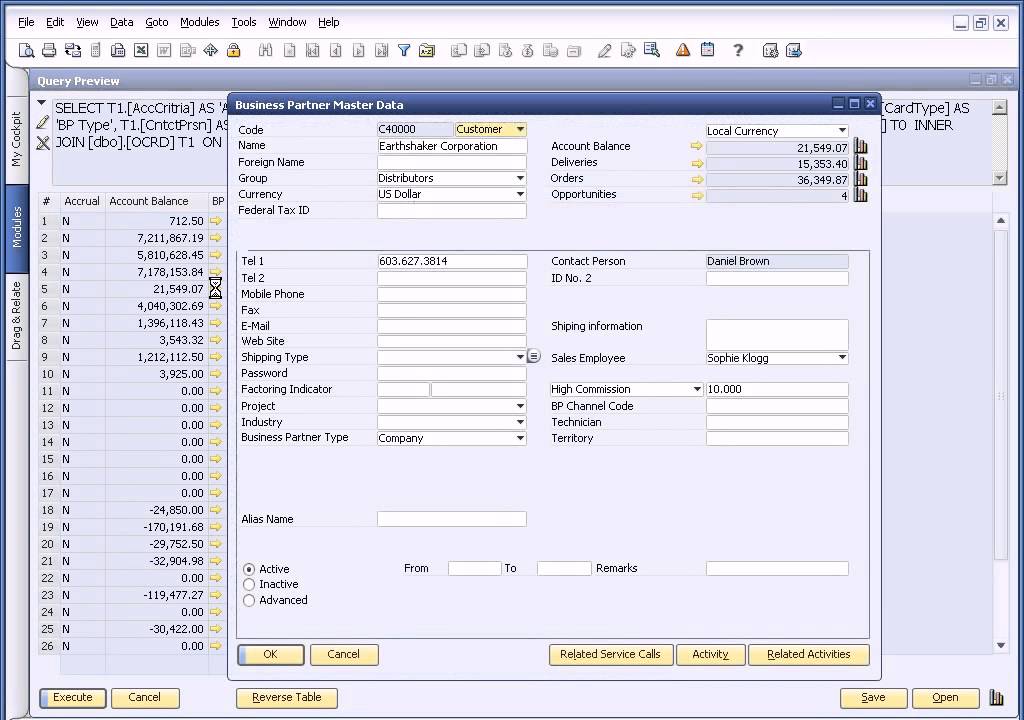Click the Export to PDF icon
Viewport: 1024px width, 720px height.
pyautogui.click(x=187, y=50)
